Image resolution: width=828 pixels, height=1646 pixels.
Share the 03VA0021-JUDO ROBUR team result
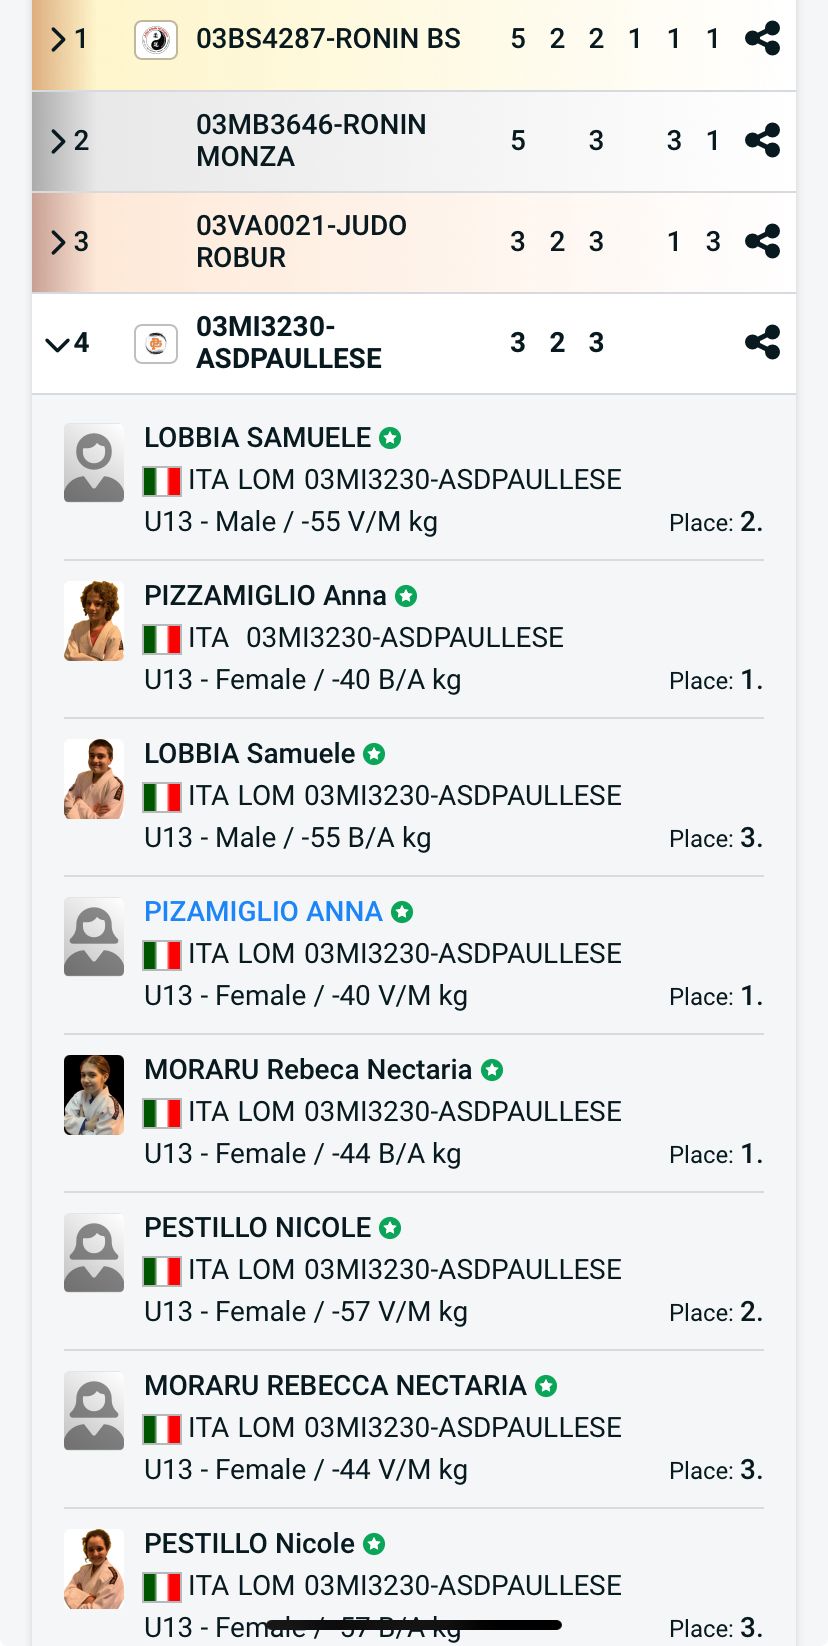click(x=762, y=241)
